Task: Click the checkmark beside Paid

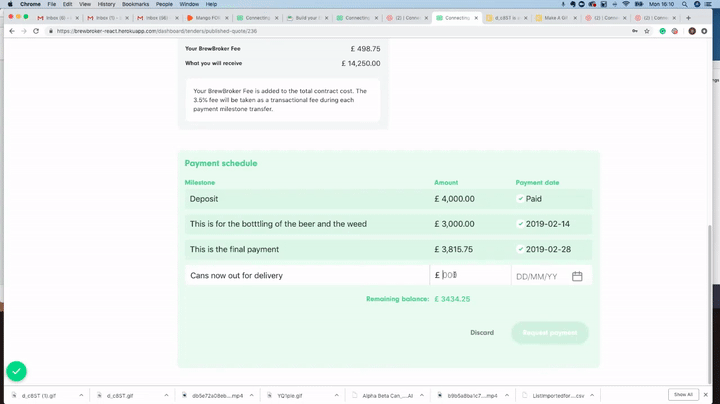Action: pyautogui.click(x=520, y=199)
